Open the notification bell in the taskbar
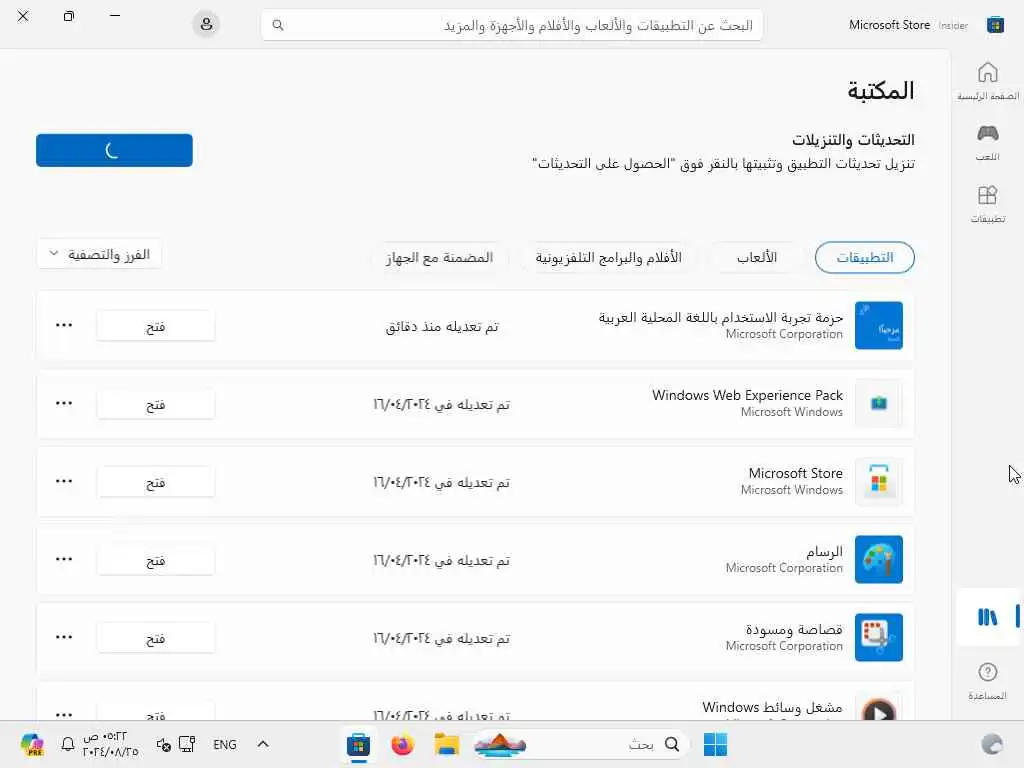1024x768 pixels. click(68, 744)
